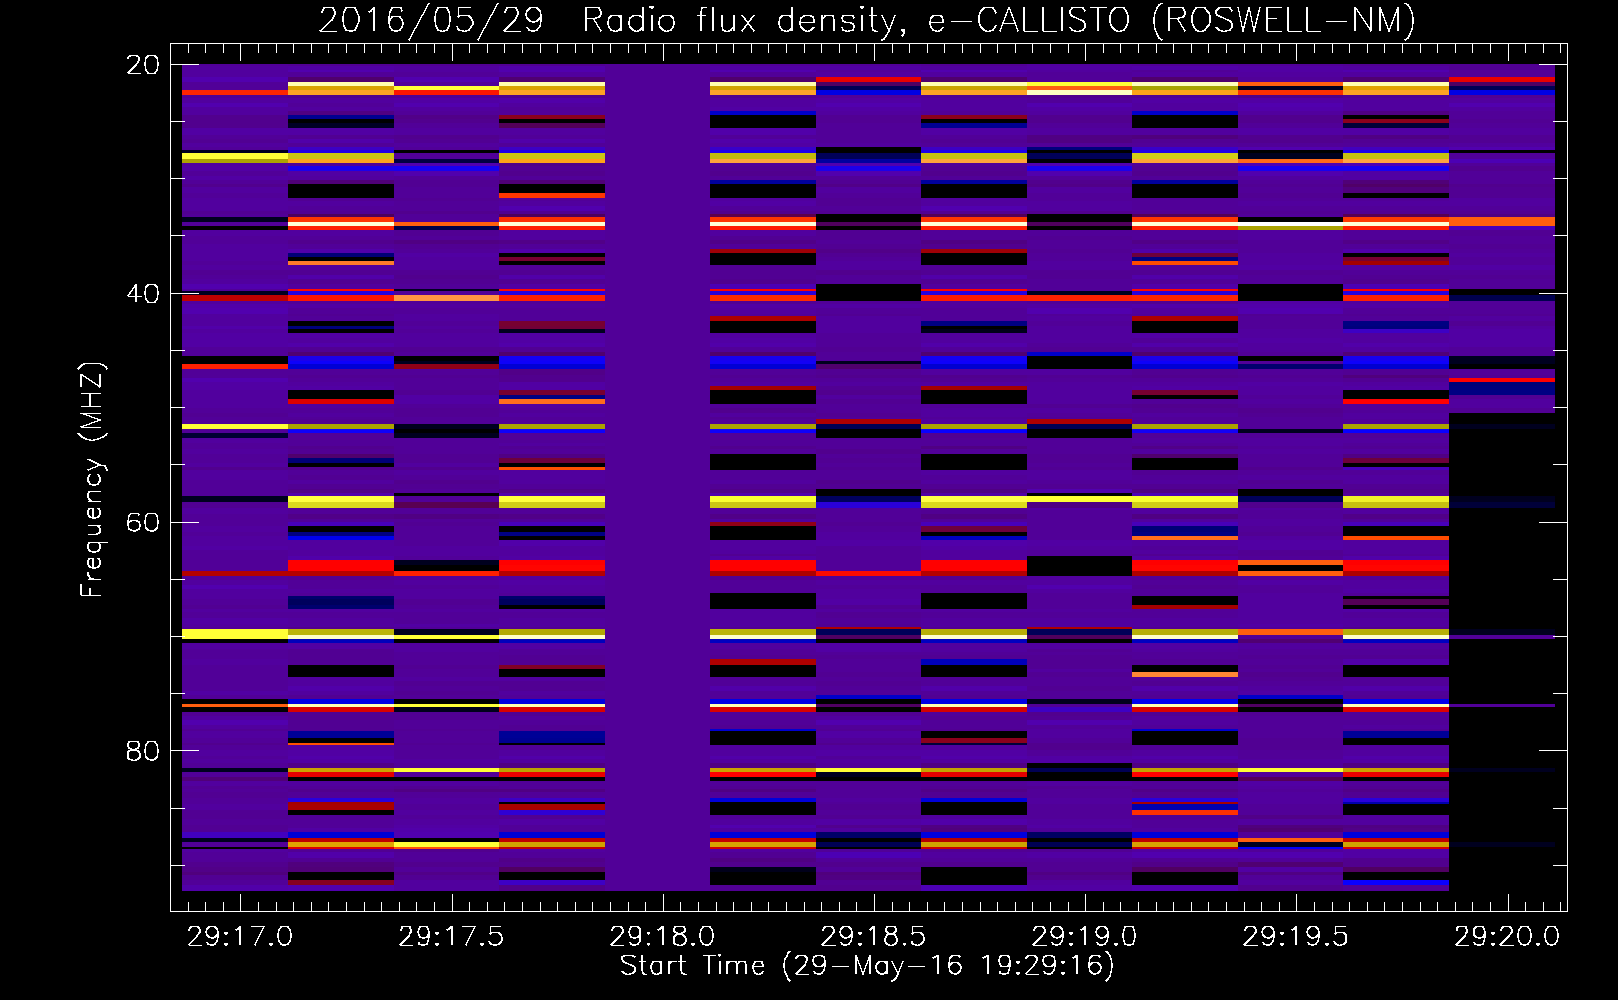Viewport: 1618px width, 1000px height.
Task: Click y-axis tick label 60
Action: click(x=143, y=523)
